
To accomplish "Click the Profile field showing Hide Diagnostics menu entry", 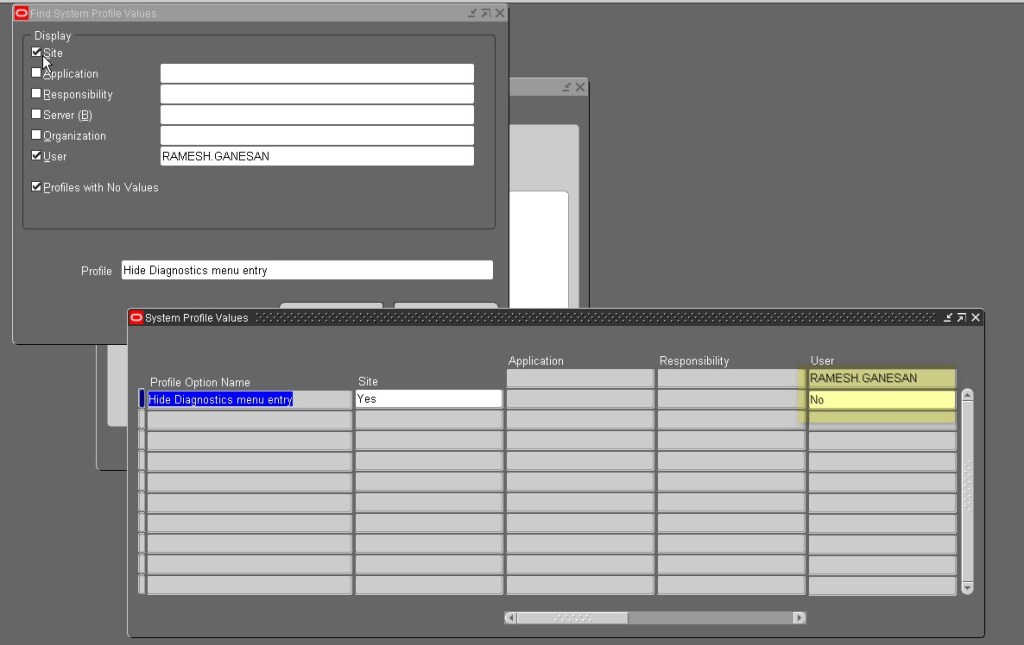I will pyautogui.click(x=305, y=269).
